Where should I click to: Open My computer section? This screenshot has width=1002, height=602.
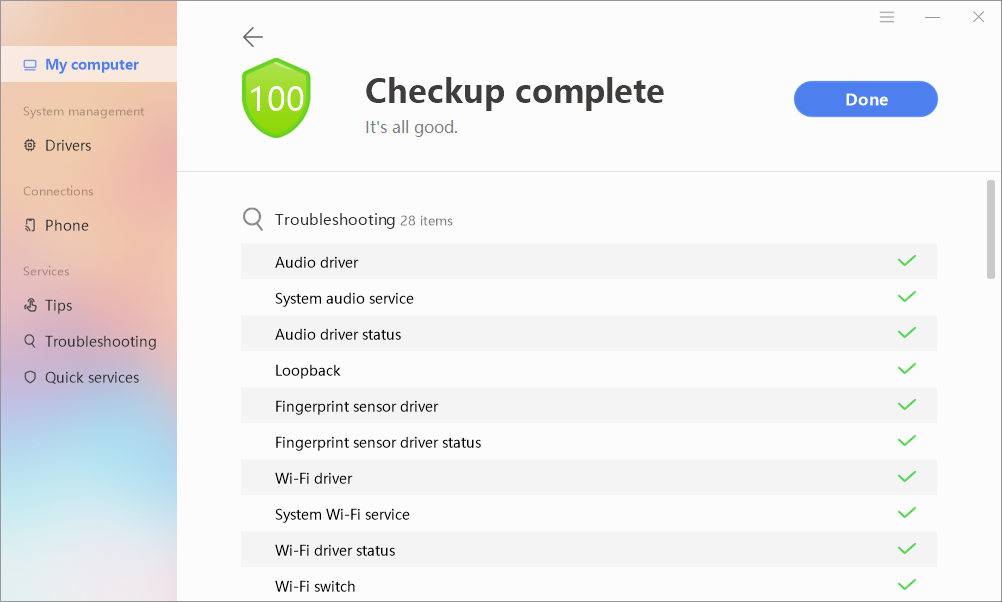click(91, 65)
